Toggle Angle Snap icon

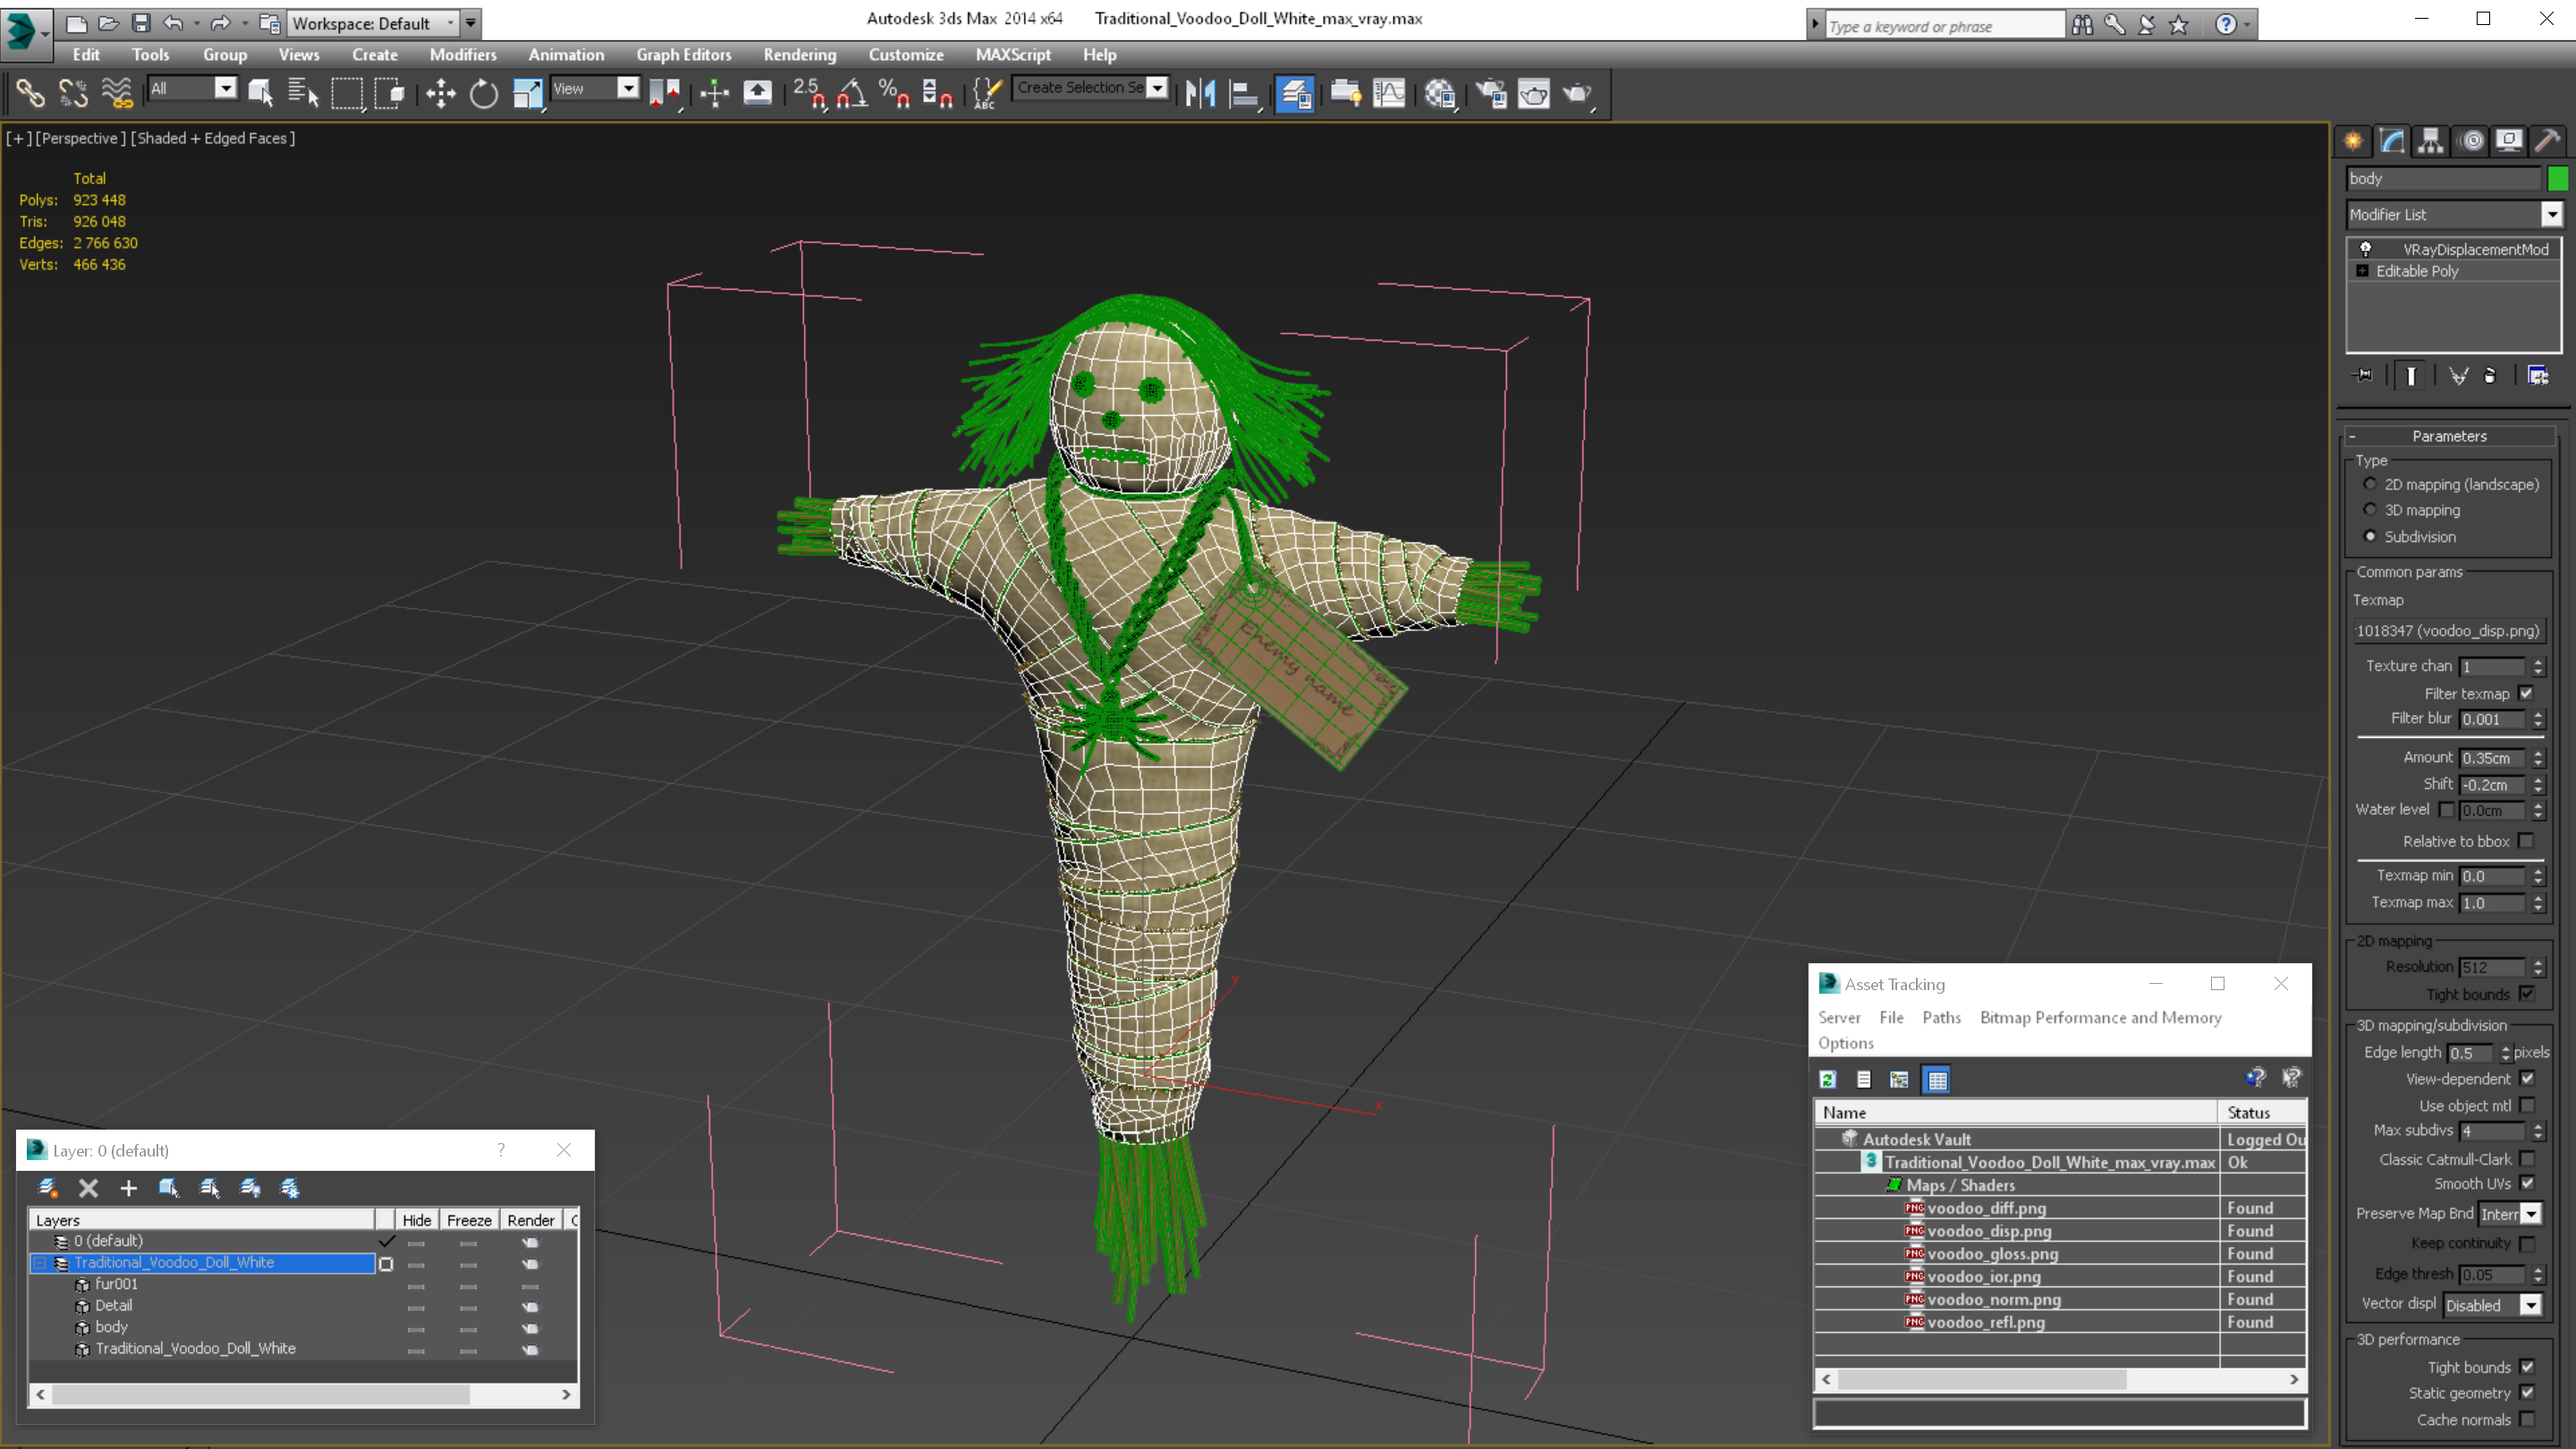tap(852, 93)
